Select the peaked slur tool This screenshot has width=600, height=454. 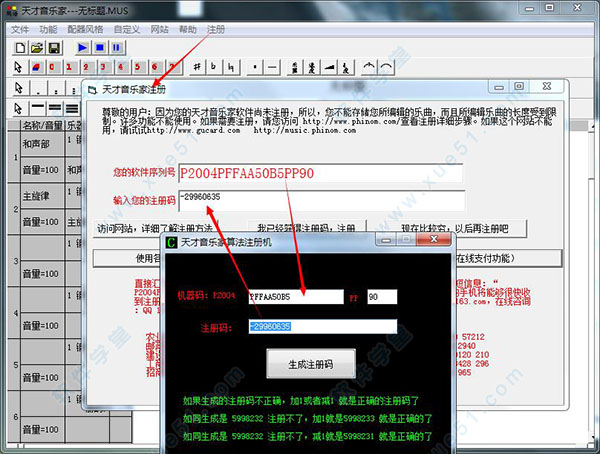coord(369,67)
